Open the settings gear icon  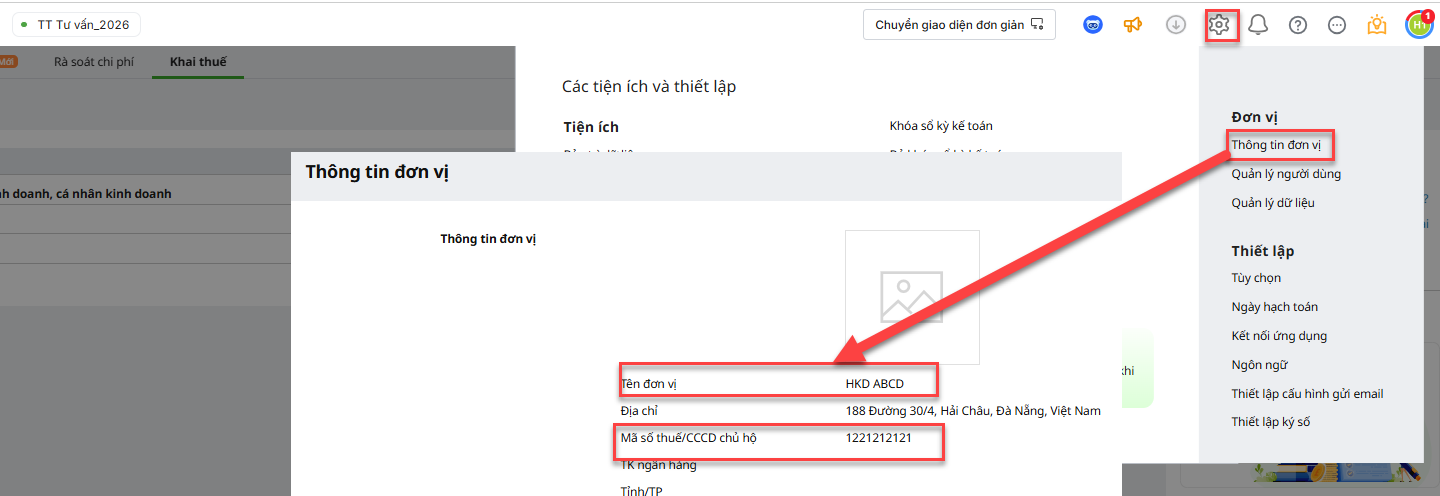coord(1218,25)
